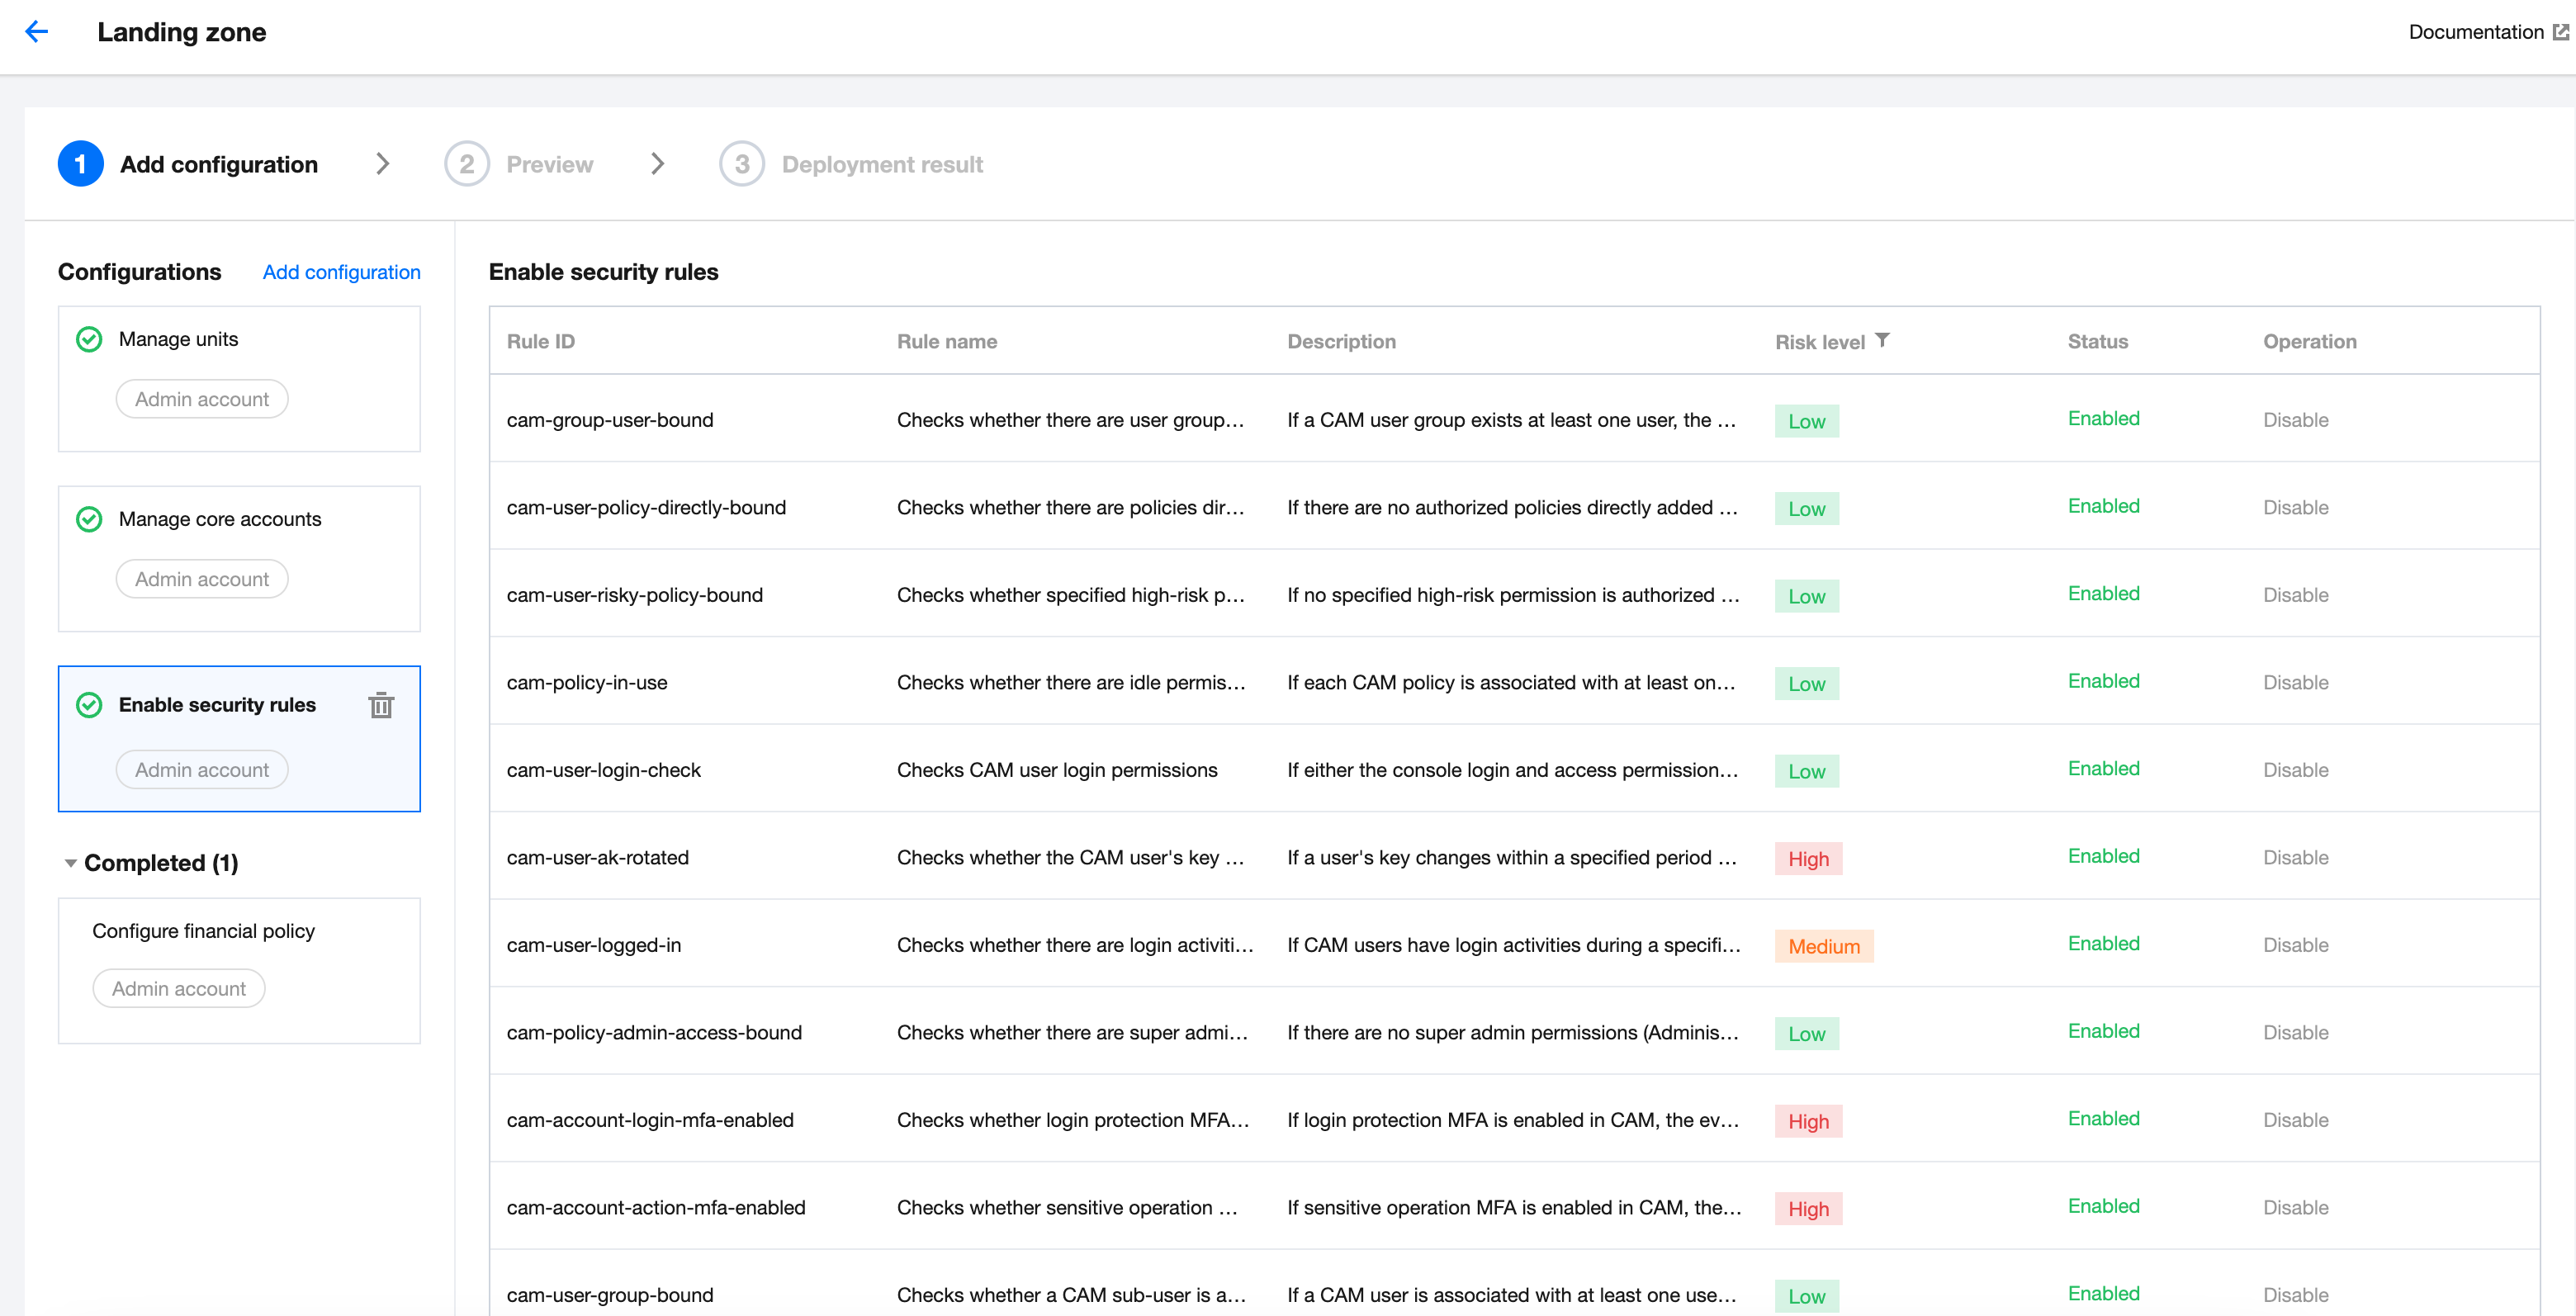Click step 1 circle indicator

80,164
